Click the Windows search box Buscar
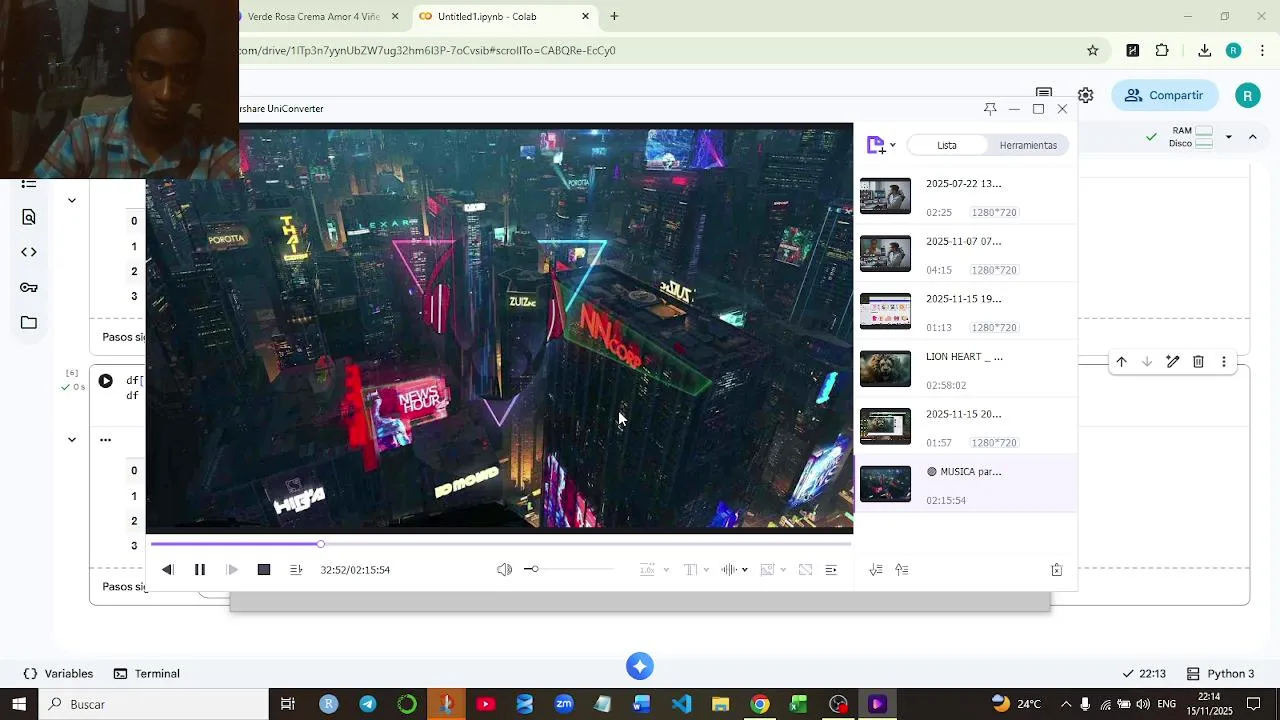This screenshot has width=1280, height=720. coord(154,704)
